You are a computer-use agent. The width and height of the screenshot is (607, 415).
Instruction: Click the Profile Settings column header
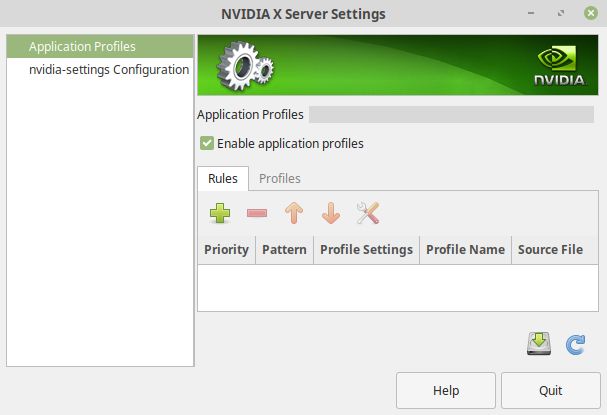coord(367,250)
